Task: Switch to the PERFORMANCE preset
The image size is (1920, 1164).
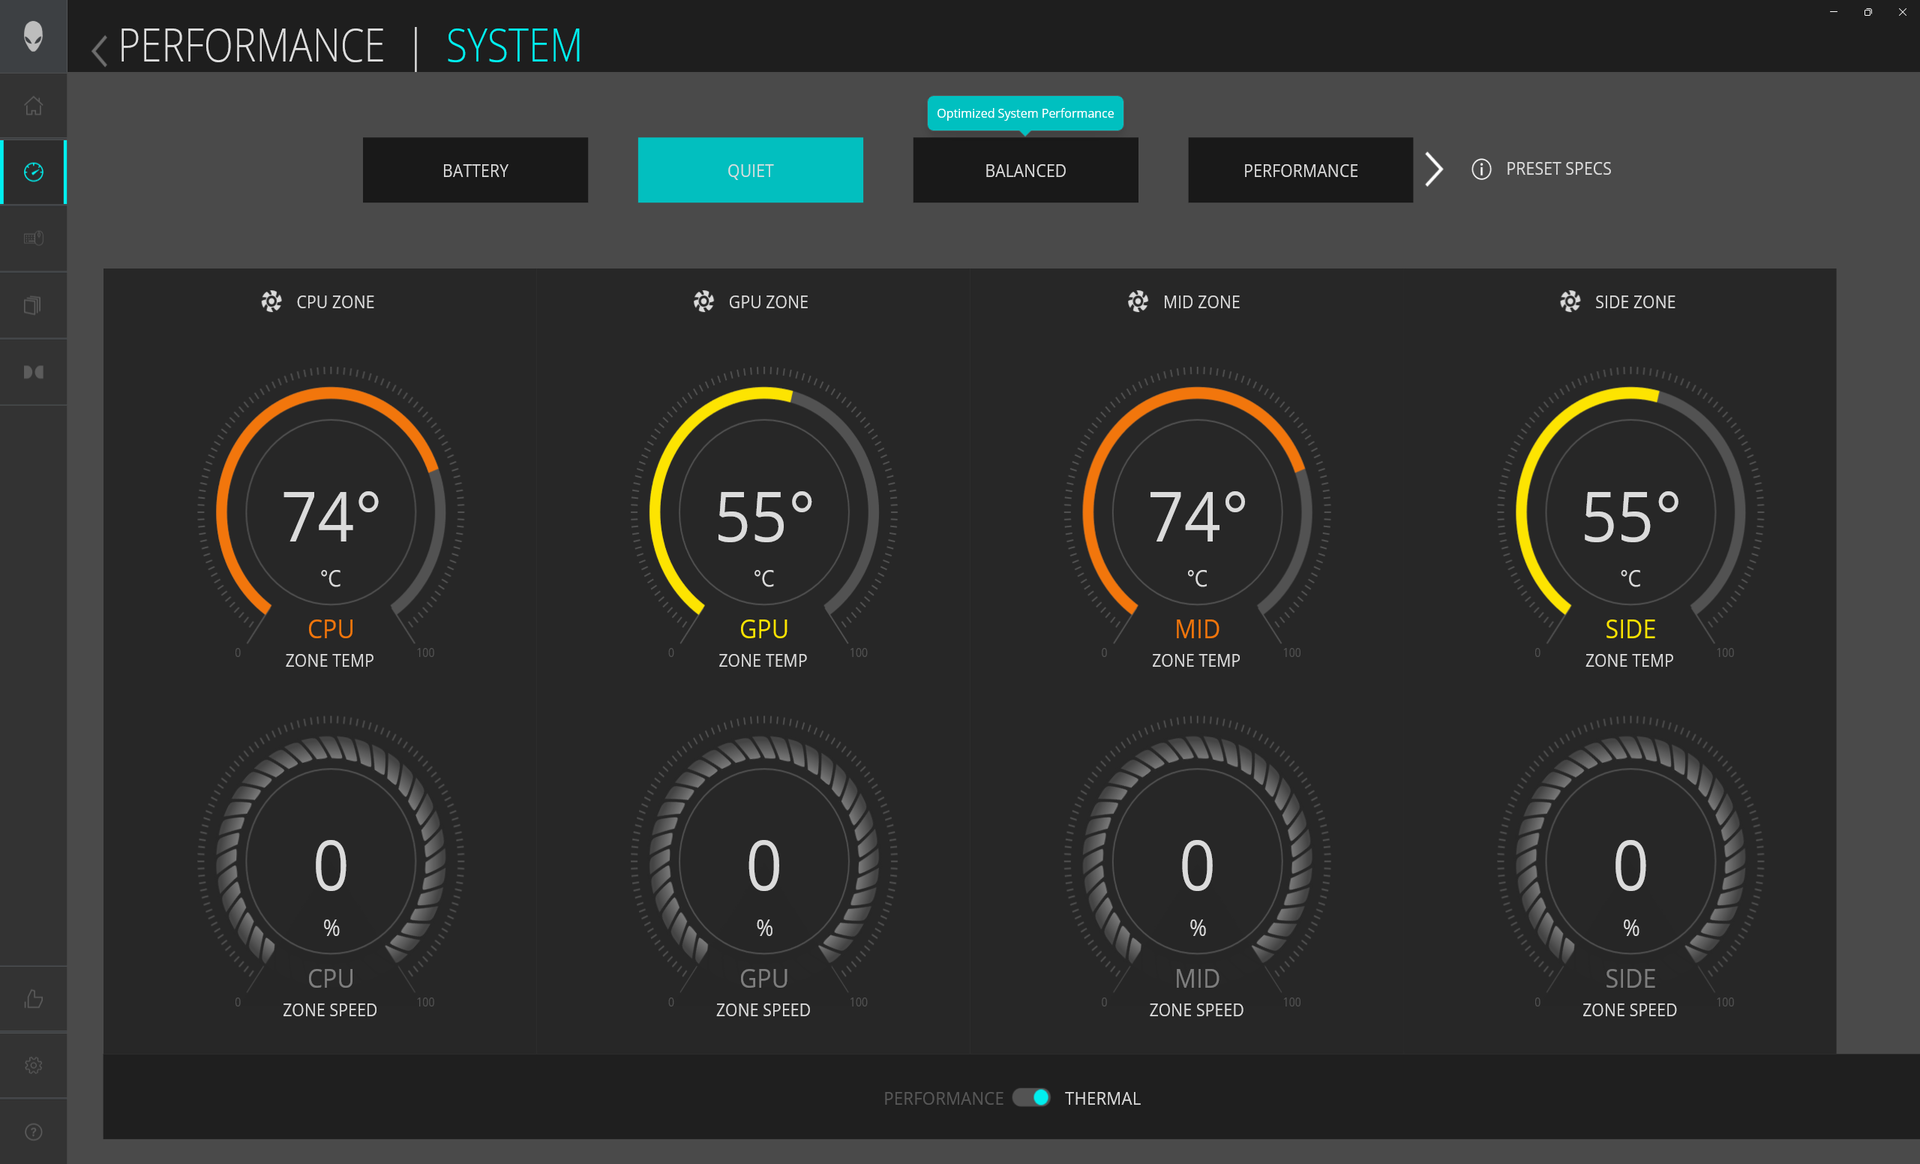Action: 1300,170
